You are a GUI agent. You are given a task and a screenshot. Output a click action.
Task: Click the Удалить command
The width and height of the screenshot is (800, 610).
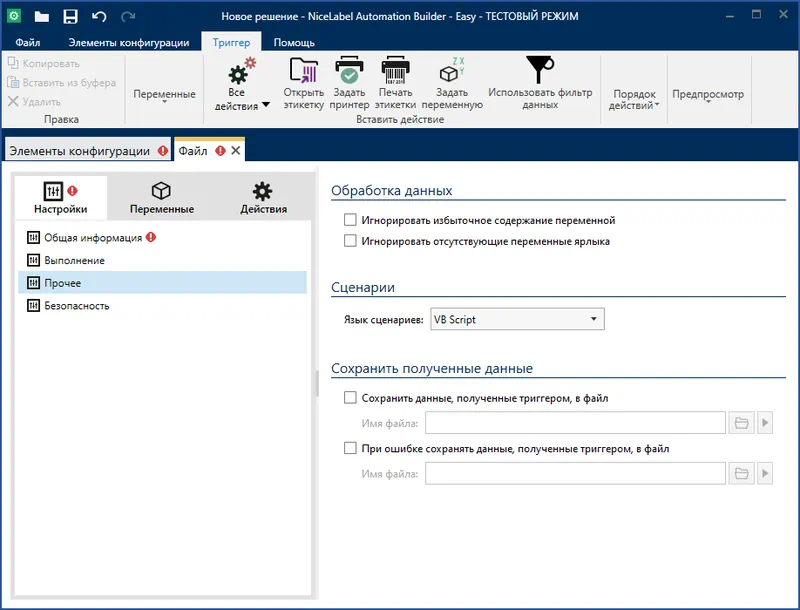coord(34,101)
